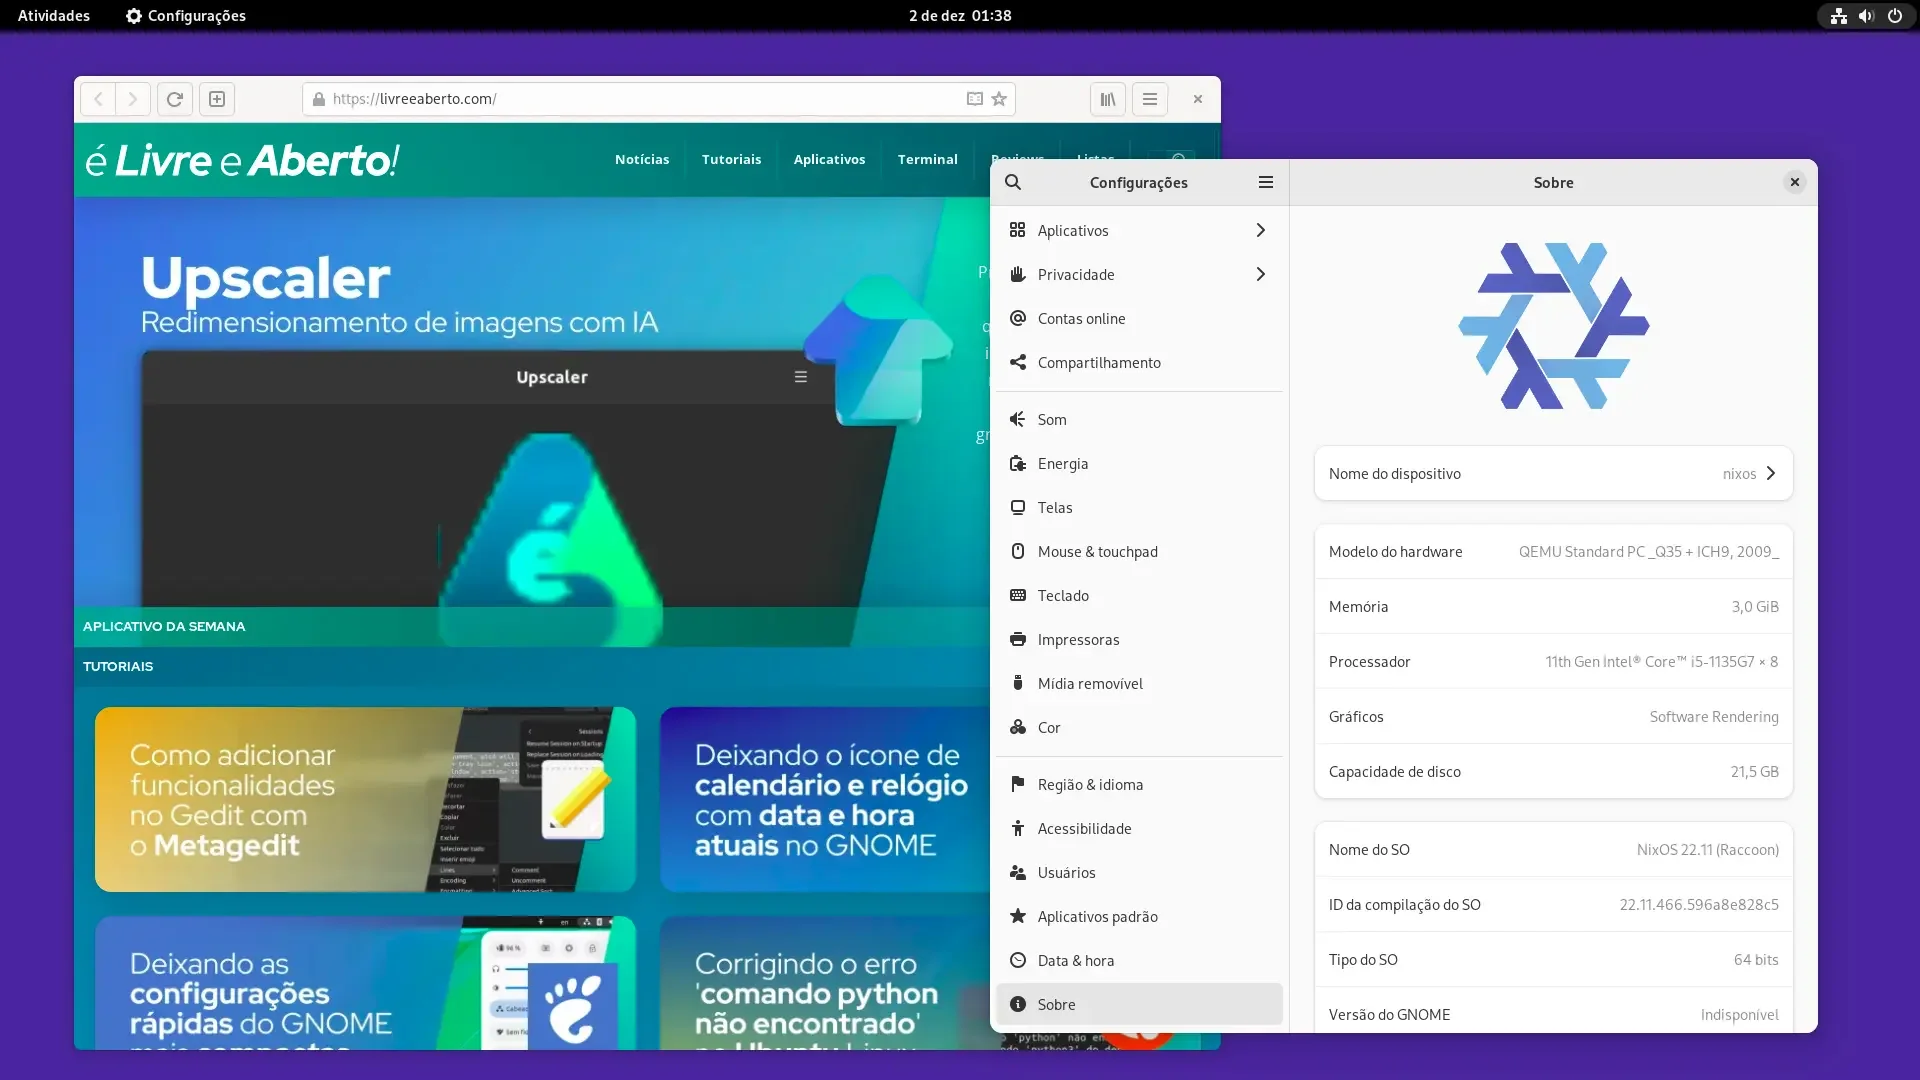Click TUTORIAIS section heading on website
This screenshot has width=1920, height=1080.
118,666
